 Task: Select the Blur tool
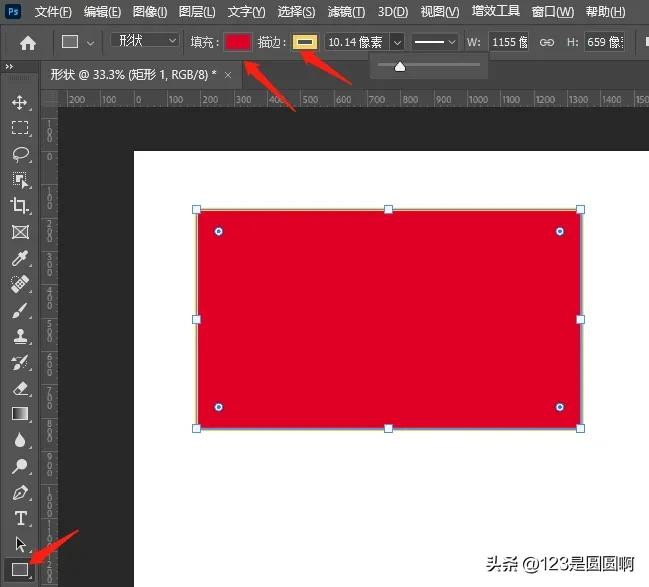pyautogui.click(x=20, y=440)
